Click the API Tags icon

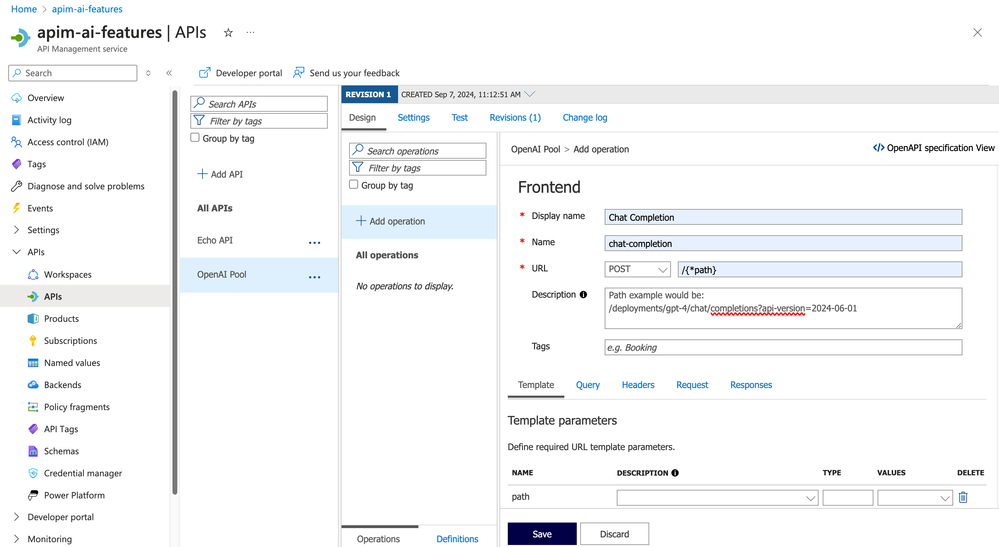point(33,429)
